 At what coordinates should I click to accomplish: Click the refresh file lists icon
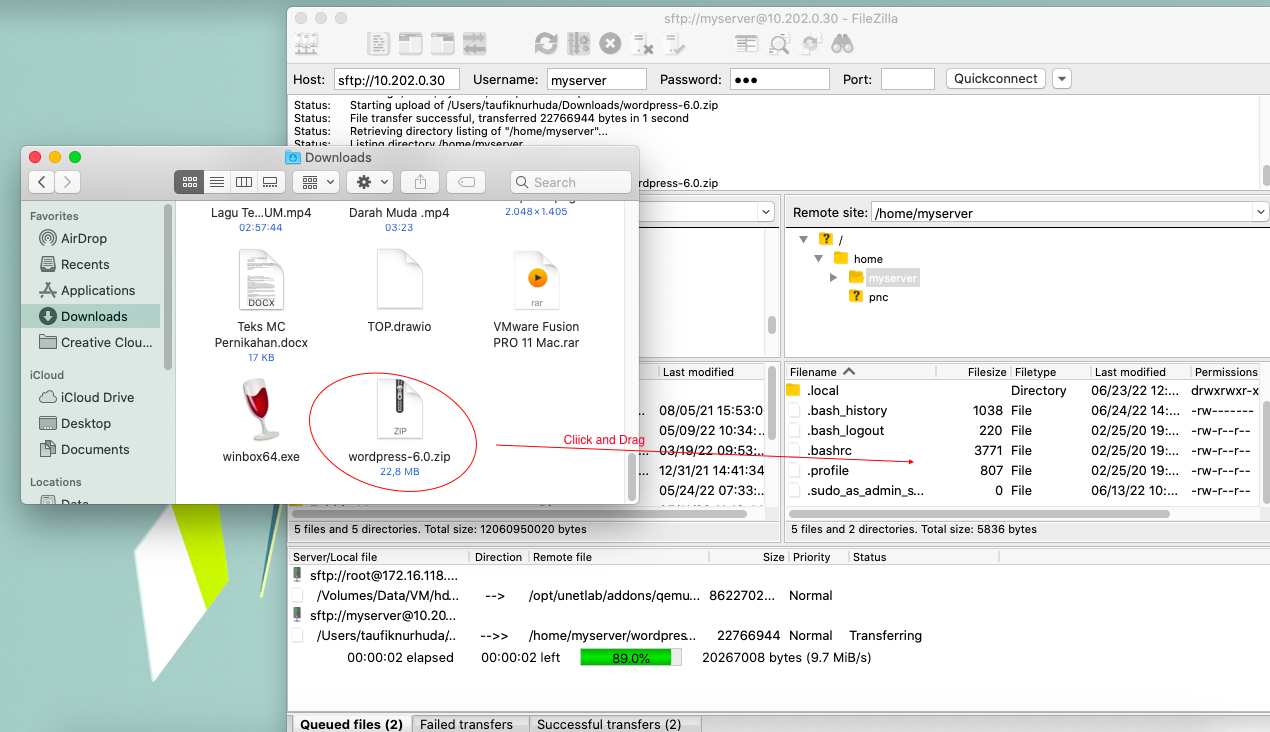tap(545, 43)
